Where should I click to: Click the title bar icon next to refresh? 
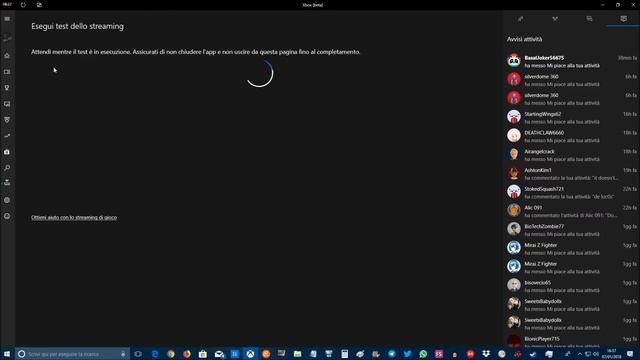[39, 5]
